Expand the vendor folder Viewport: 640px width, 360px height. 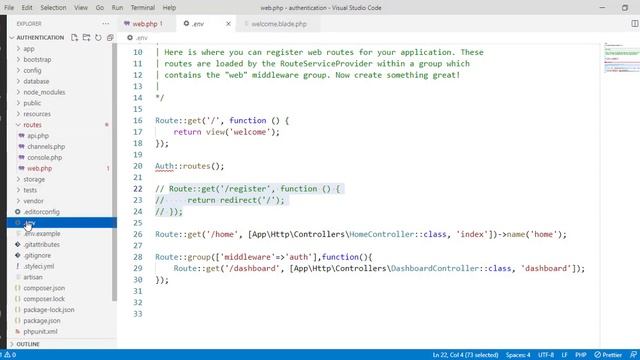[x=18, y=201]
